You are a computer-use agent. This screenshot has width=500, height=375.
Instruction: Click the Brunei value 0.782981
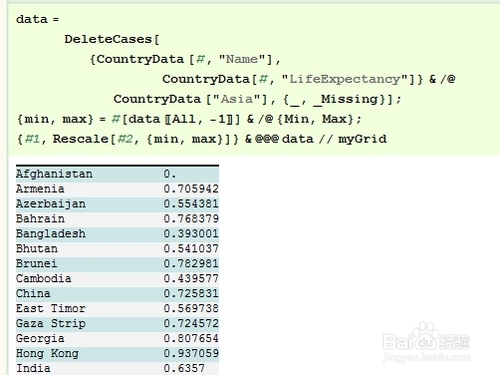point(191,264)
